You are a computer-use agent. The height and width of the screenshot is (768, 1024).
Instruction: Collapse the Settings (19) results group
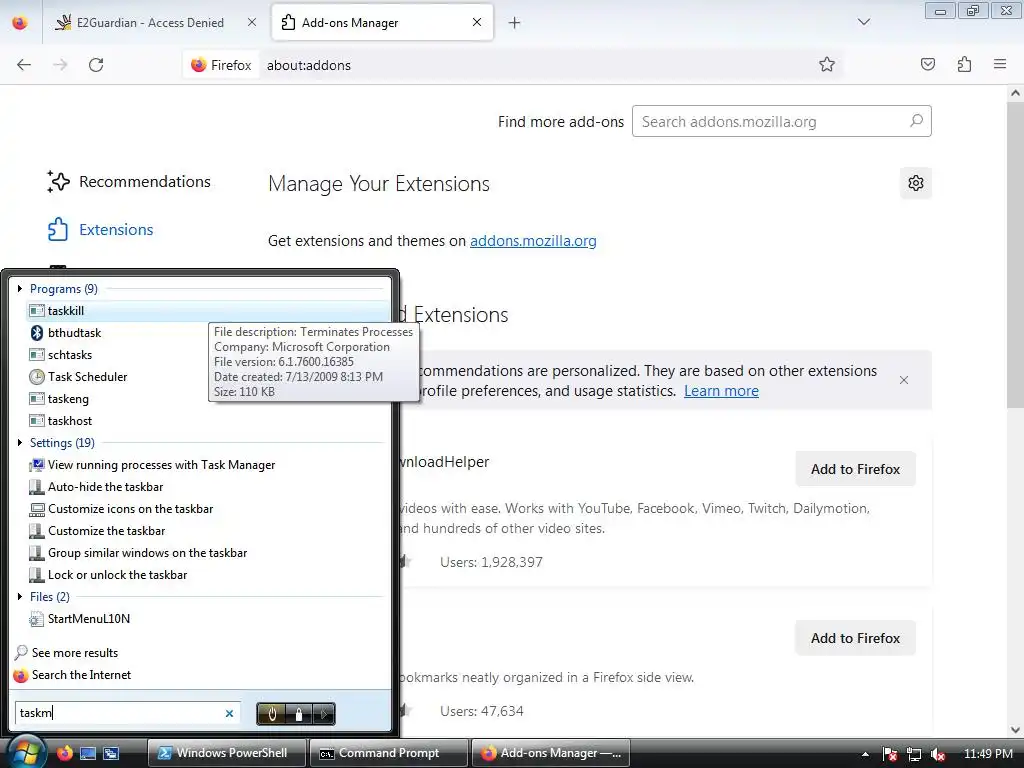[20, 443]
